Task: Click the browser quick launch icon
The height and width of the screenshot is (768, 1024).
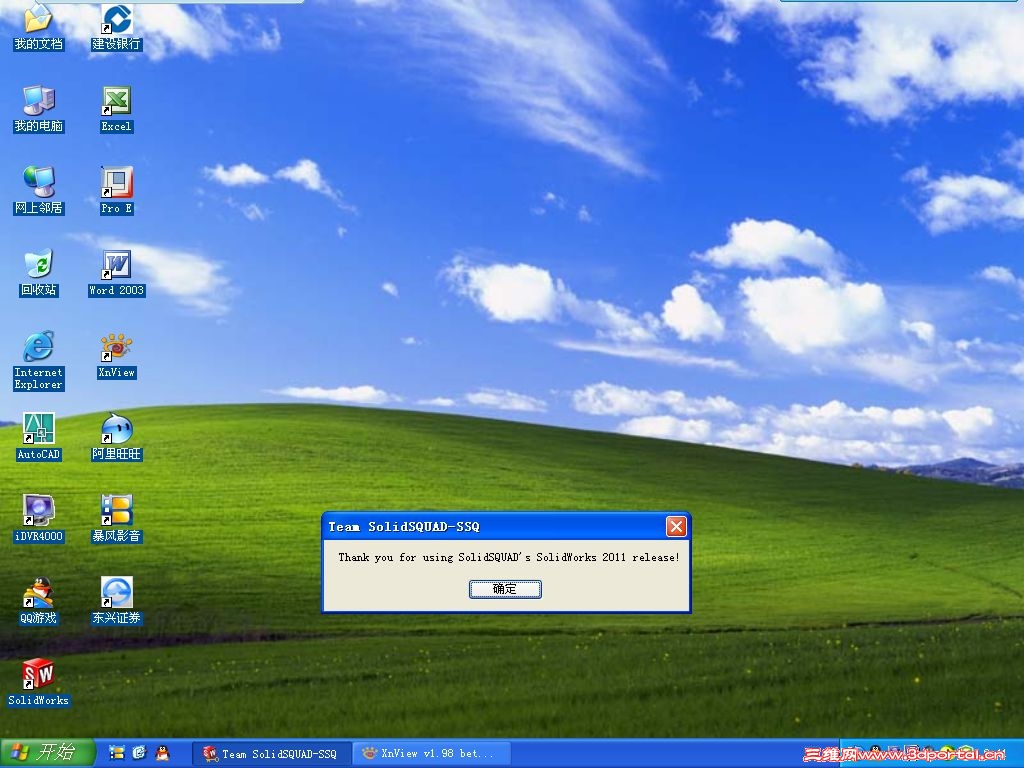Action: 139,753
